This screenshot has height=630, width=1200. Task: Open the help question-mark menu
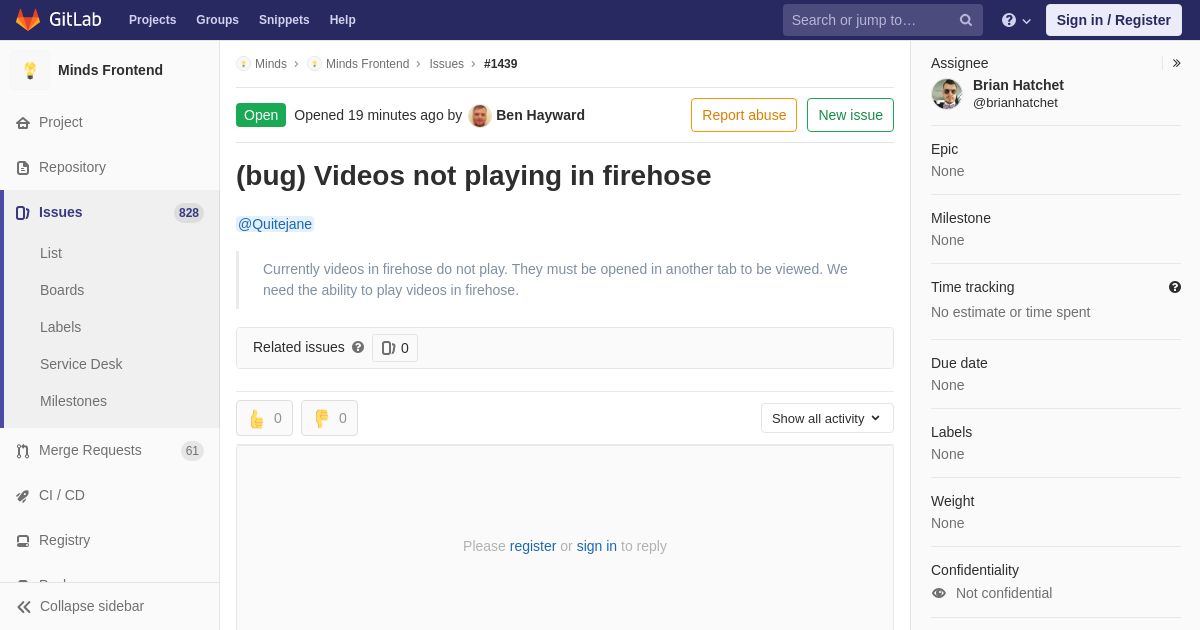point(1016,20)
